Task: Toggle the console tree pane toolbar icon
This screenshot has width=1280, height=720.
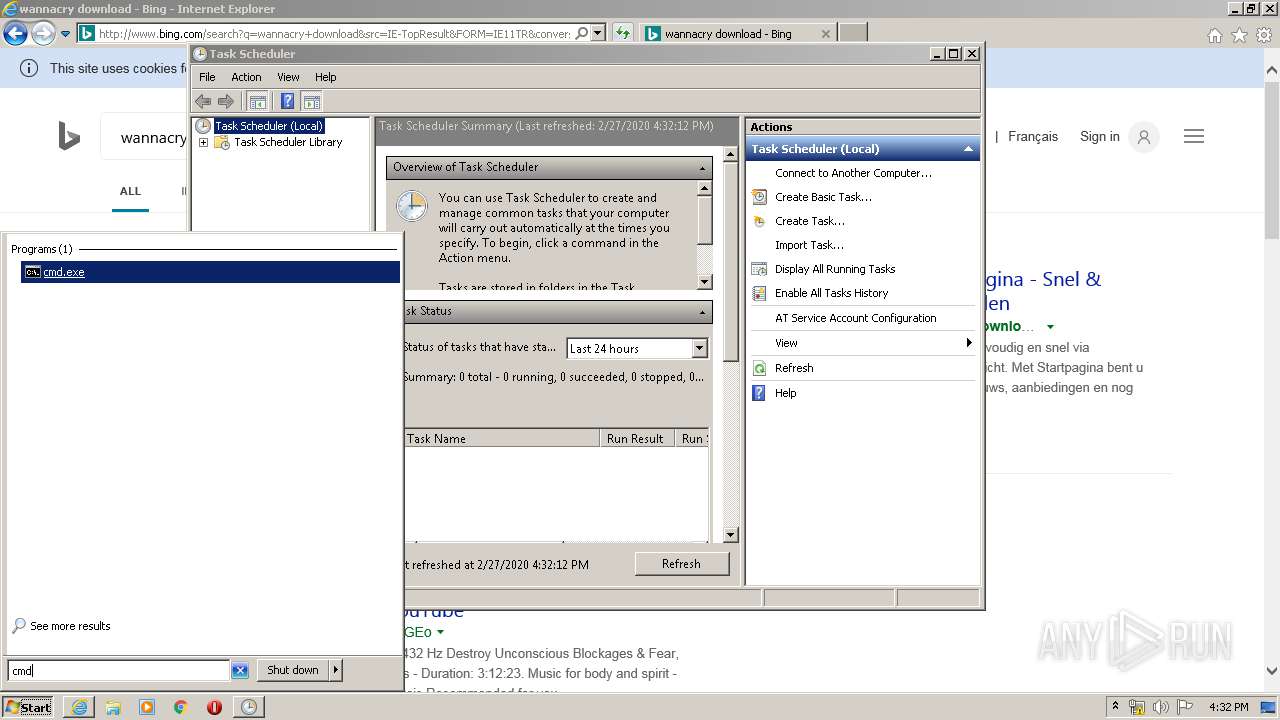Action: point(258,101)
